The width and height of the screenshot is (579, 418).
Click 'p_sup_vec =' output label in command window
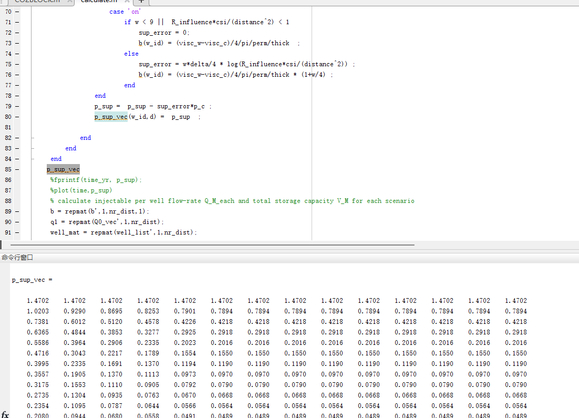tap(32, 280)
